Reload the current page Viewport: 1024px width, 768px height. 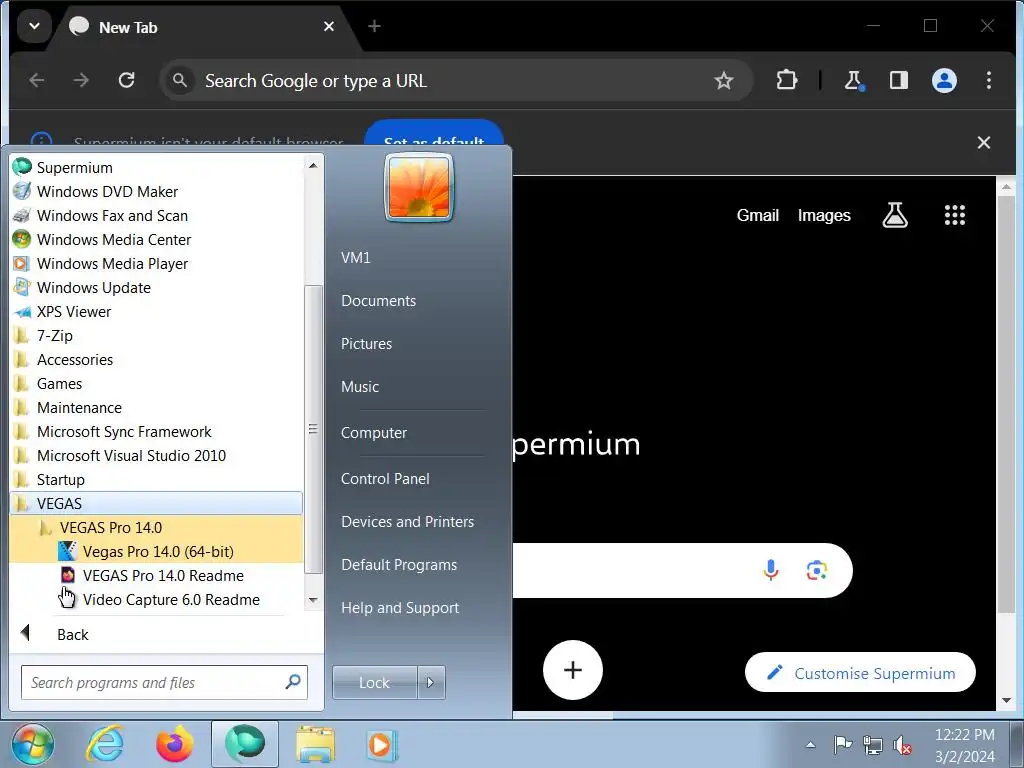pyautogui.click(x=126, y=80)
